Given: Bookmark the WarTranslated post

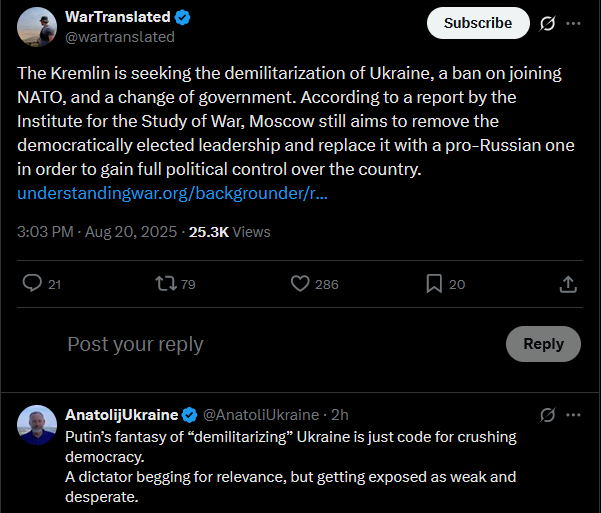Looking at the screenshot, I should (x=434, y=284).
